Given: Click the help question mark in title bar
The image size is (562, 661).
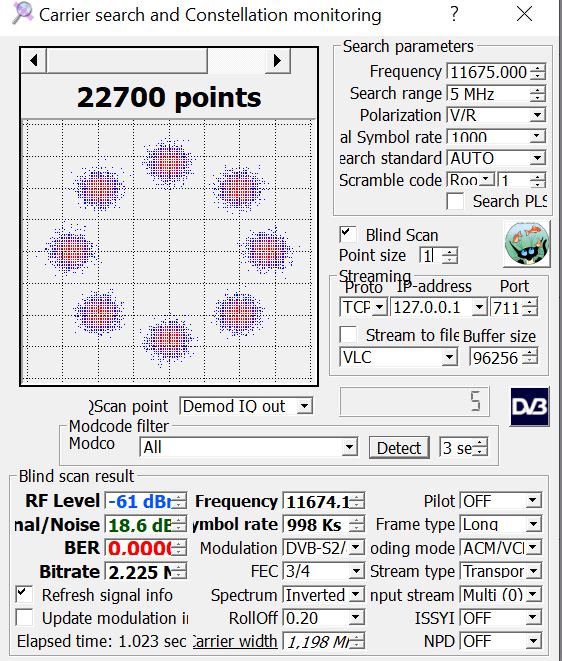Looking at the screenshot, I should click(454, 14).
